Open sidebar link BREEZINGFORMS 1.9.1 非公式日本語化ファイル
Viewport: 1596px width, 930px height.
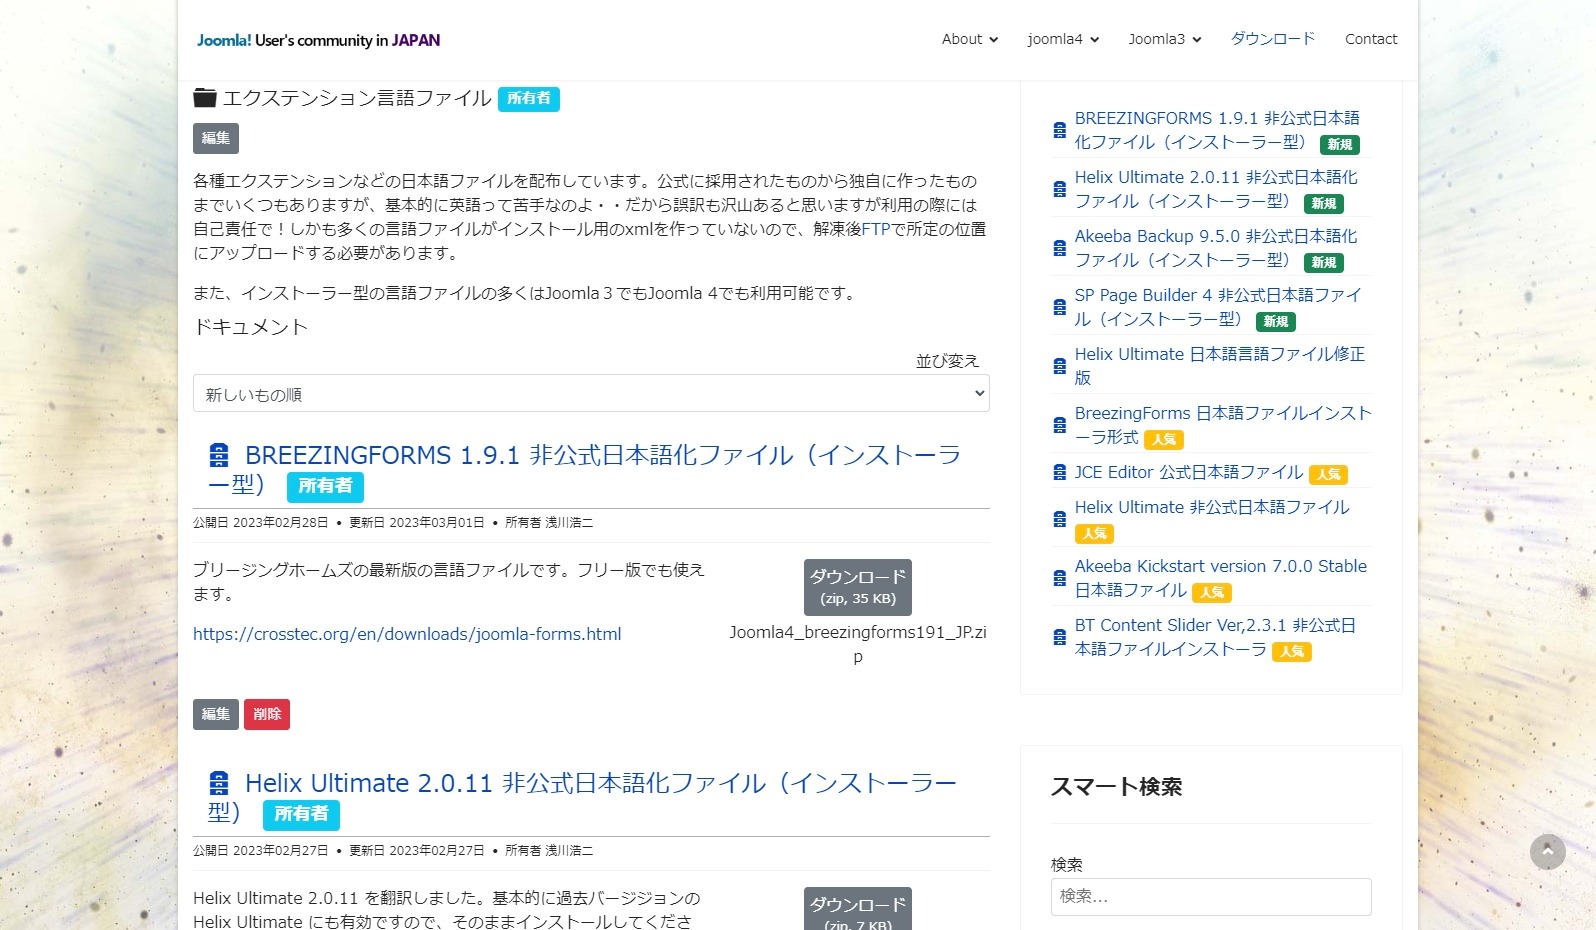coord(1217,130)
